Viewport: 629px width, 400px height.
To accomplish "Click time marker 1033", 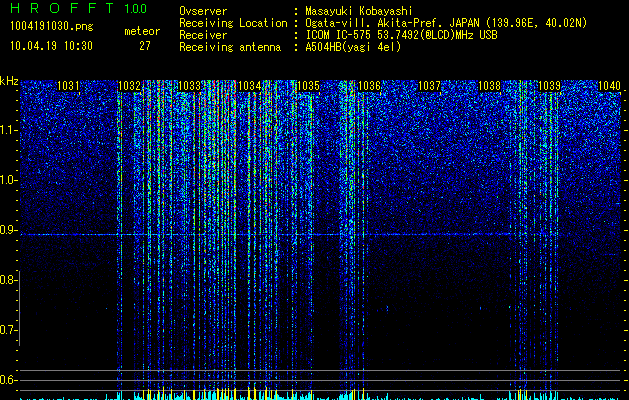I will point(189,85).
